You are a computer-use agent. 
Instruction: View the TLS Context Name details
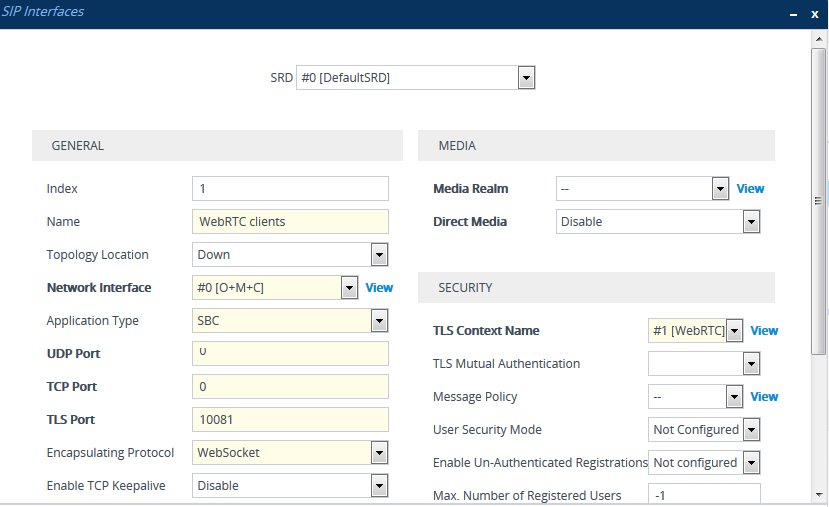point(764,331)
